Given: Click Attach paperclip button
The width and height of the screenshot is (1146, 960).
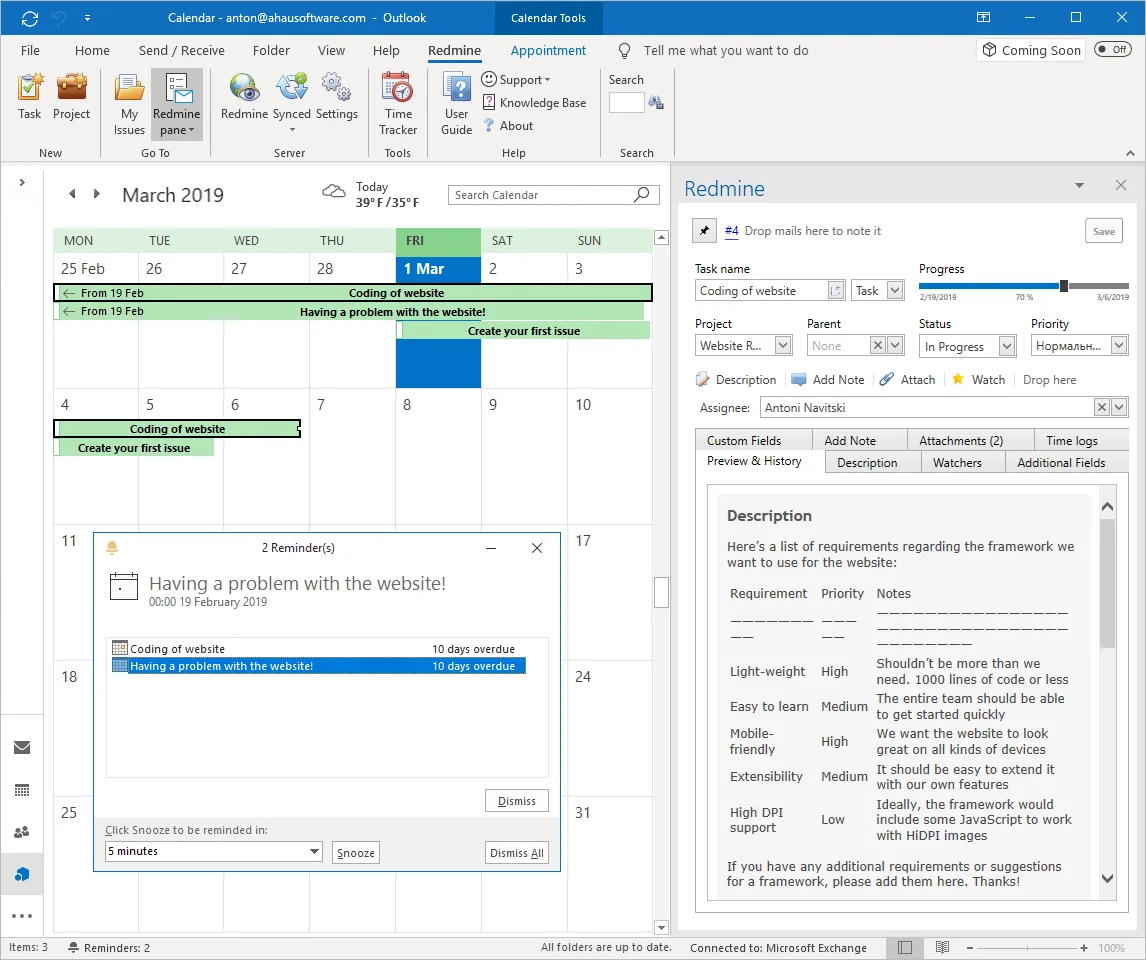Looking at the screenshot, I should pyautogui.click(x=907, y=380).
